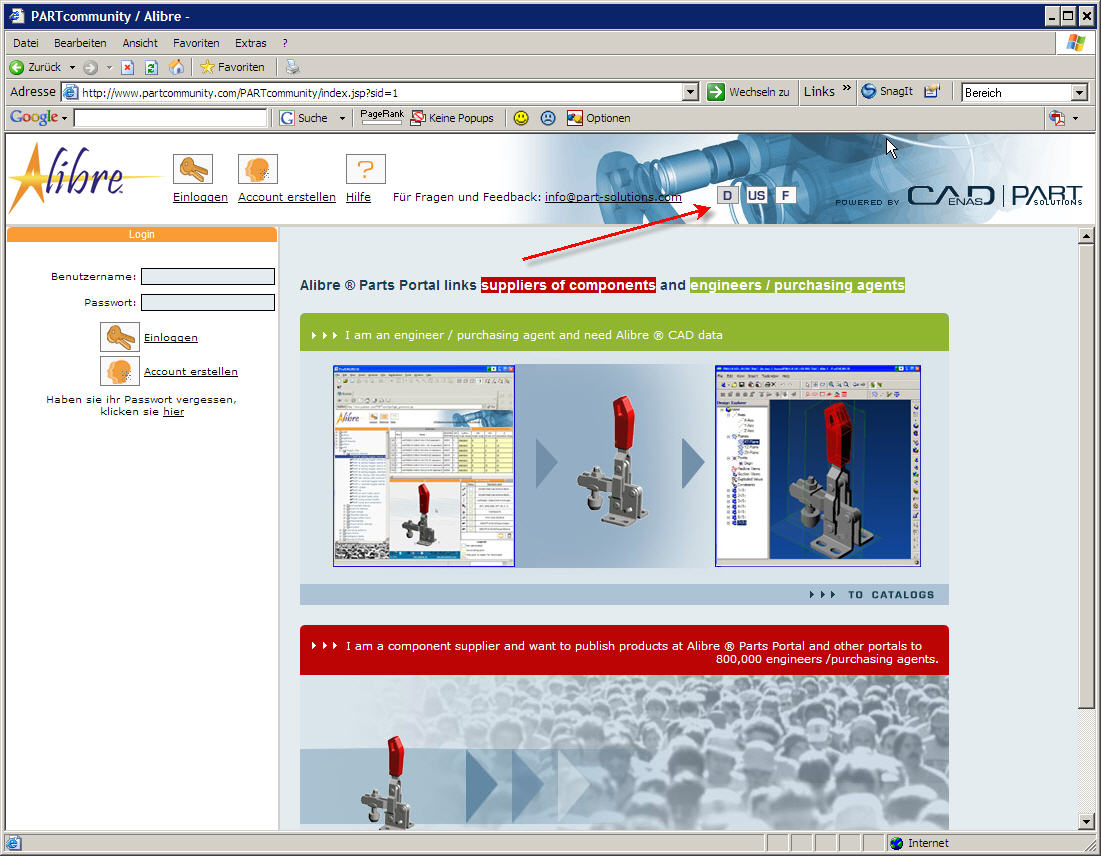
Task: Click Einloggen link in Login panel
Action: [x=171, y=338]
